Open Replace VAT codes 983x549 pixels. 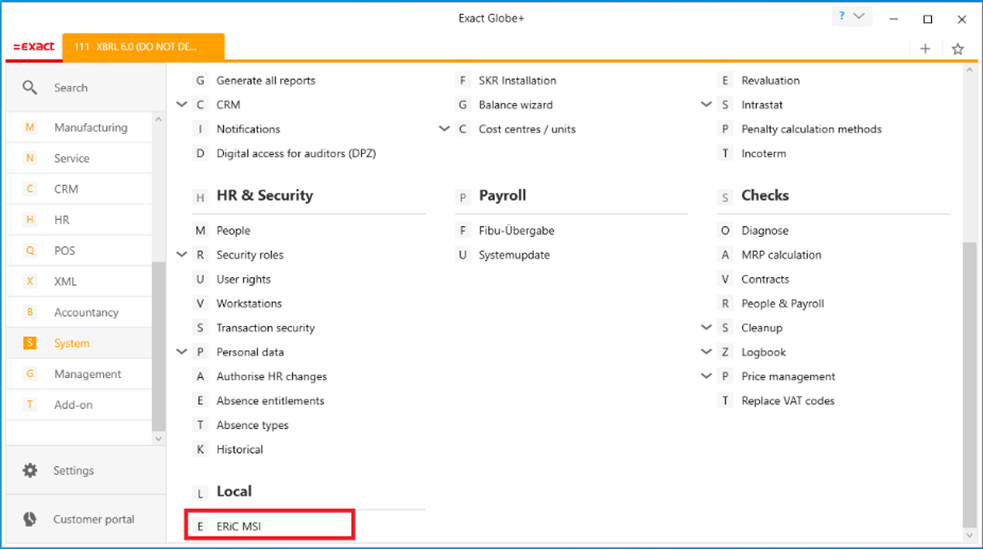pos(787,401)
